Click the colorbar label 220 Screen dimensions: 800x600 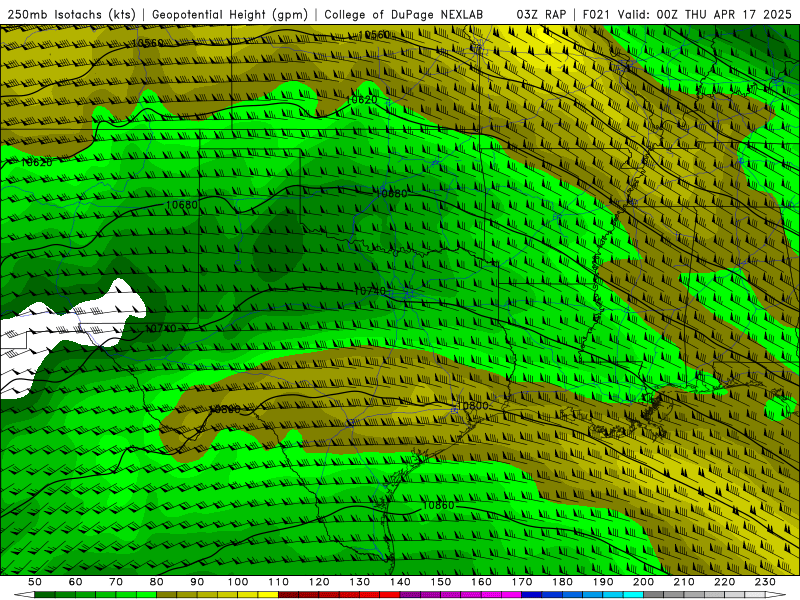(x=724, y=582)
